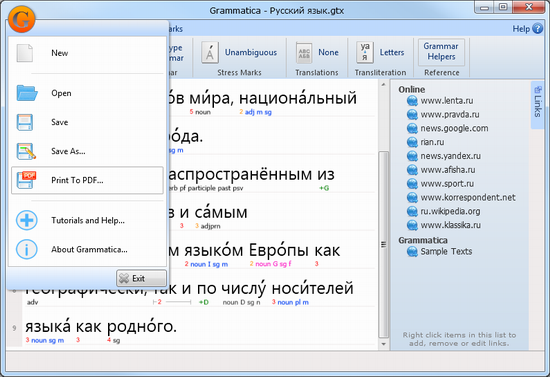Screen dimensions: 550x377
Task: Open the Unambiguous stress marks option
Action: (250, 53)
